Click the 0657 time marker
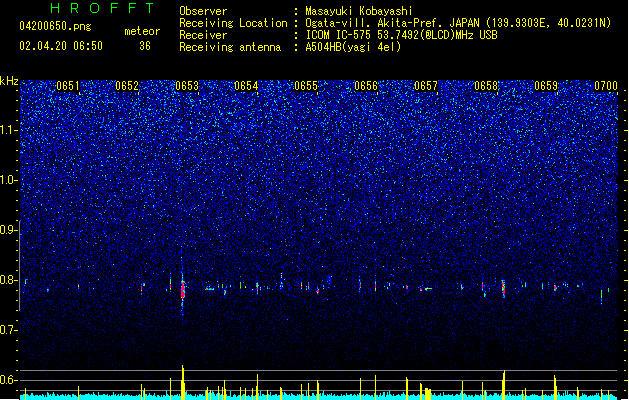The image size is (629, 400). (426, 86)
